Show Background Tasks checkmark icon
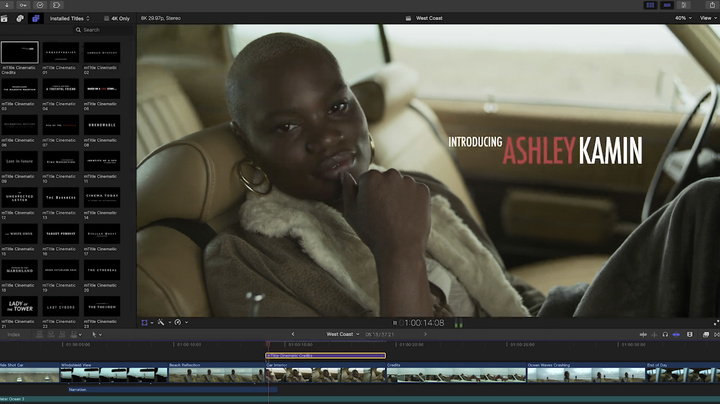Screen dimensions: 720x404 40,5
